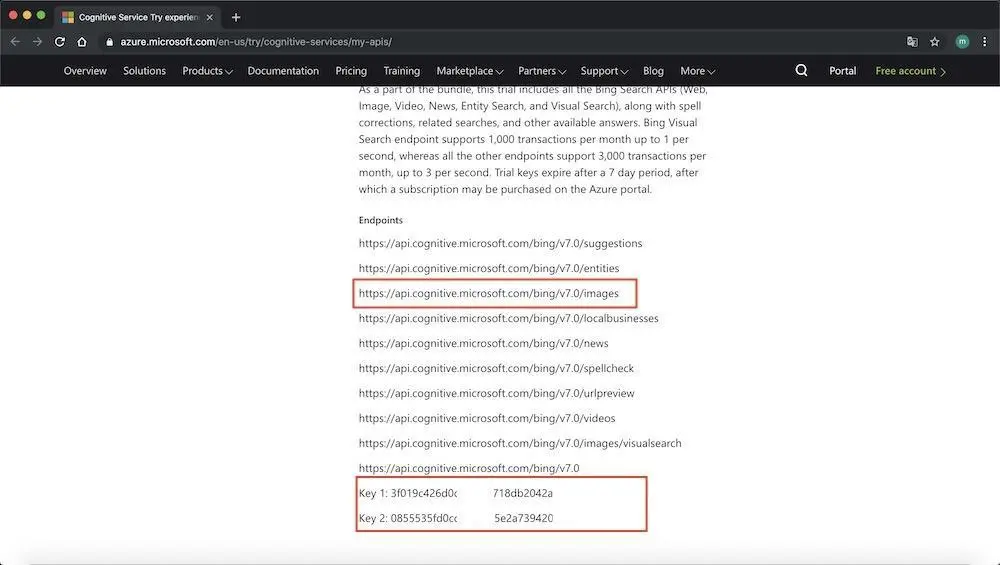Open the Overview nav item
Screen dimensions: 1000x565
coord(85,71)
